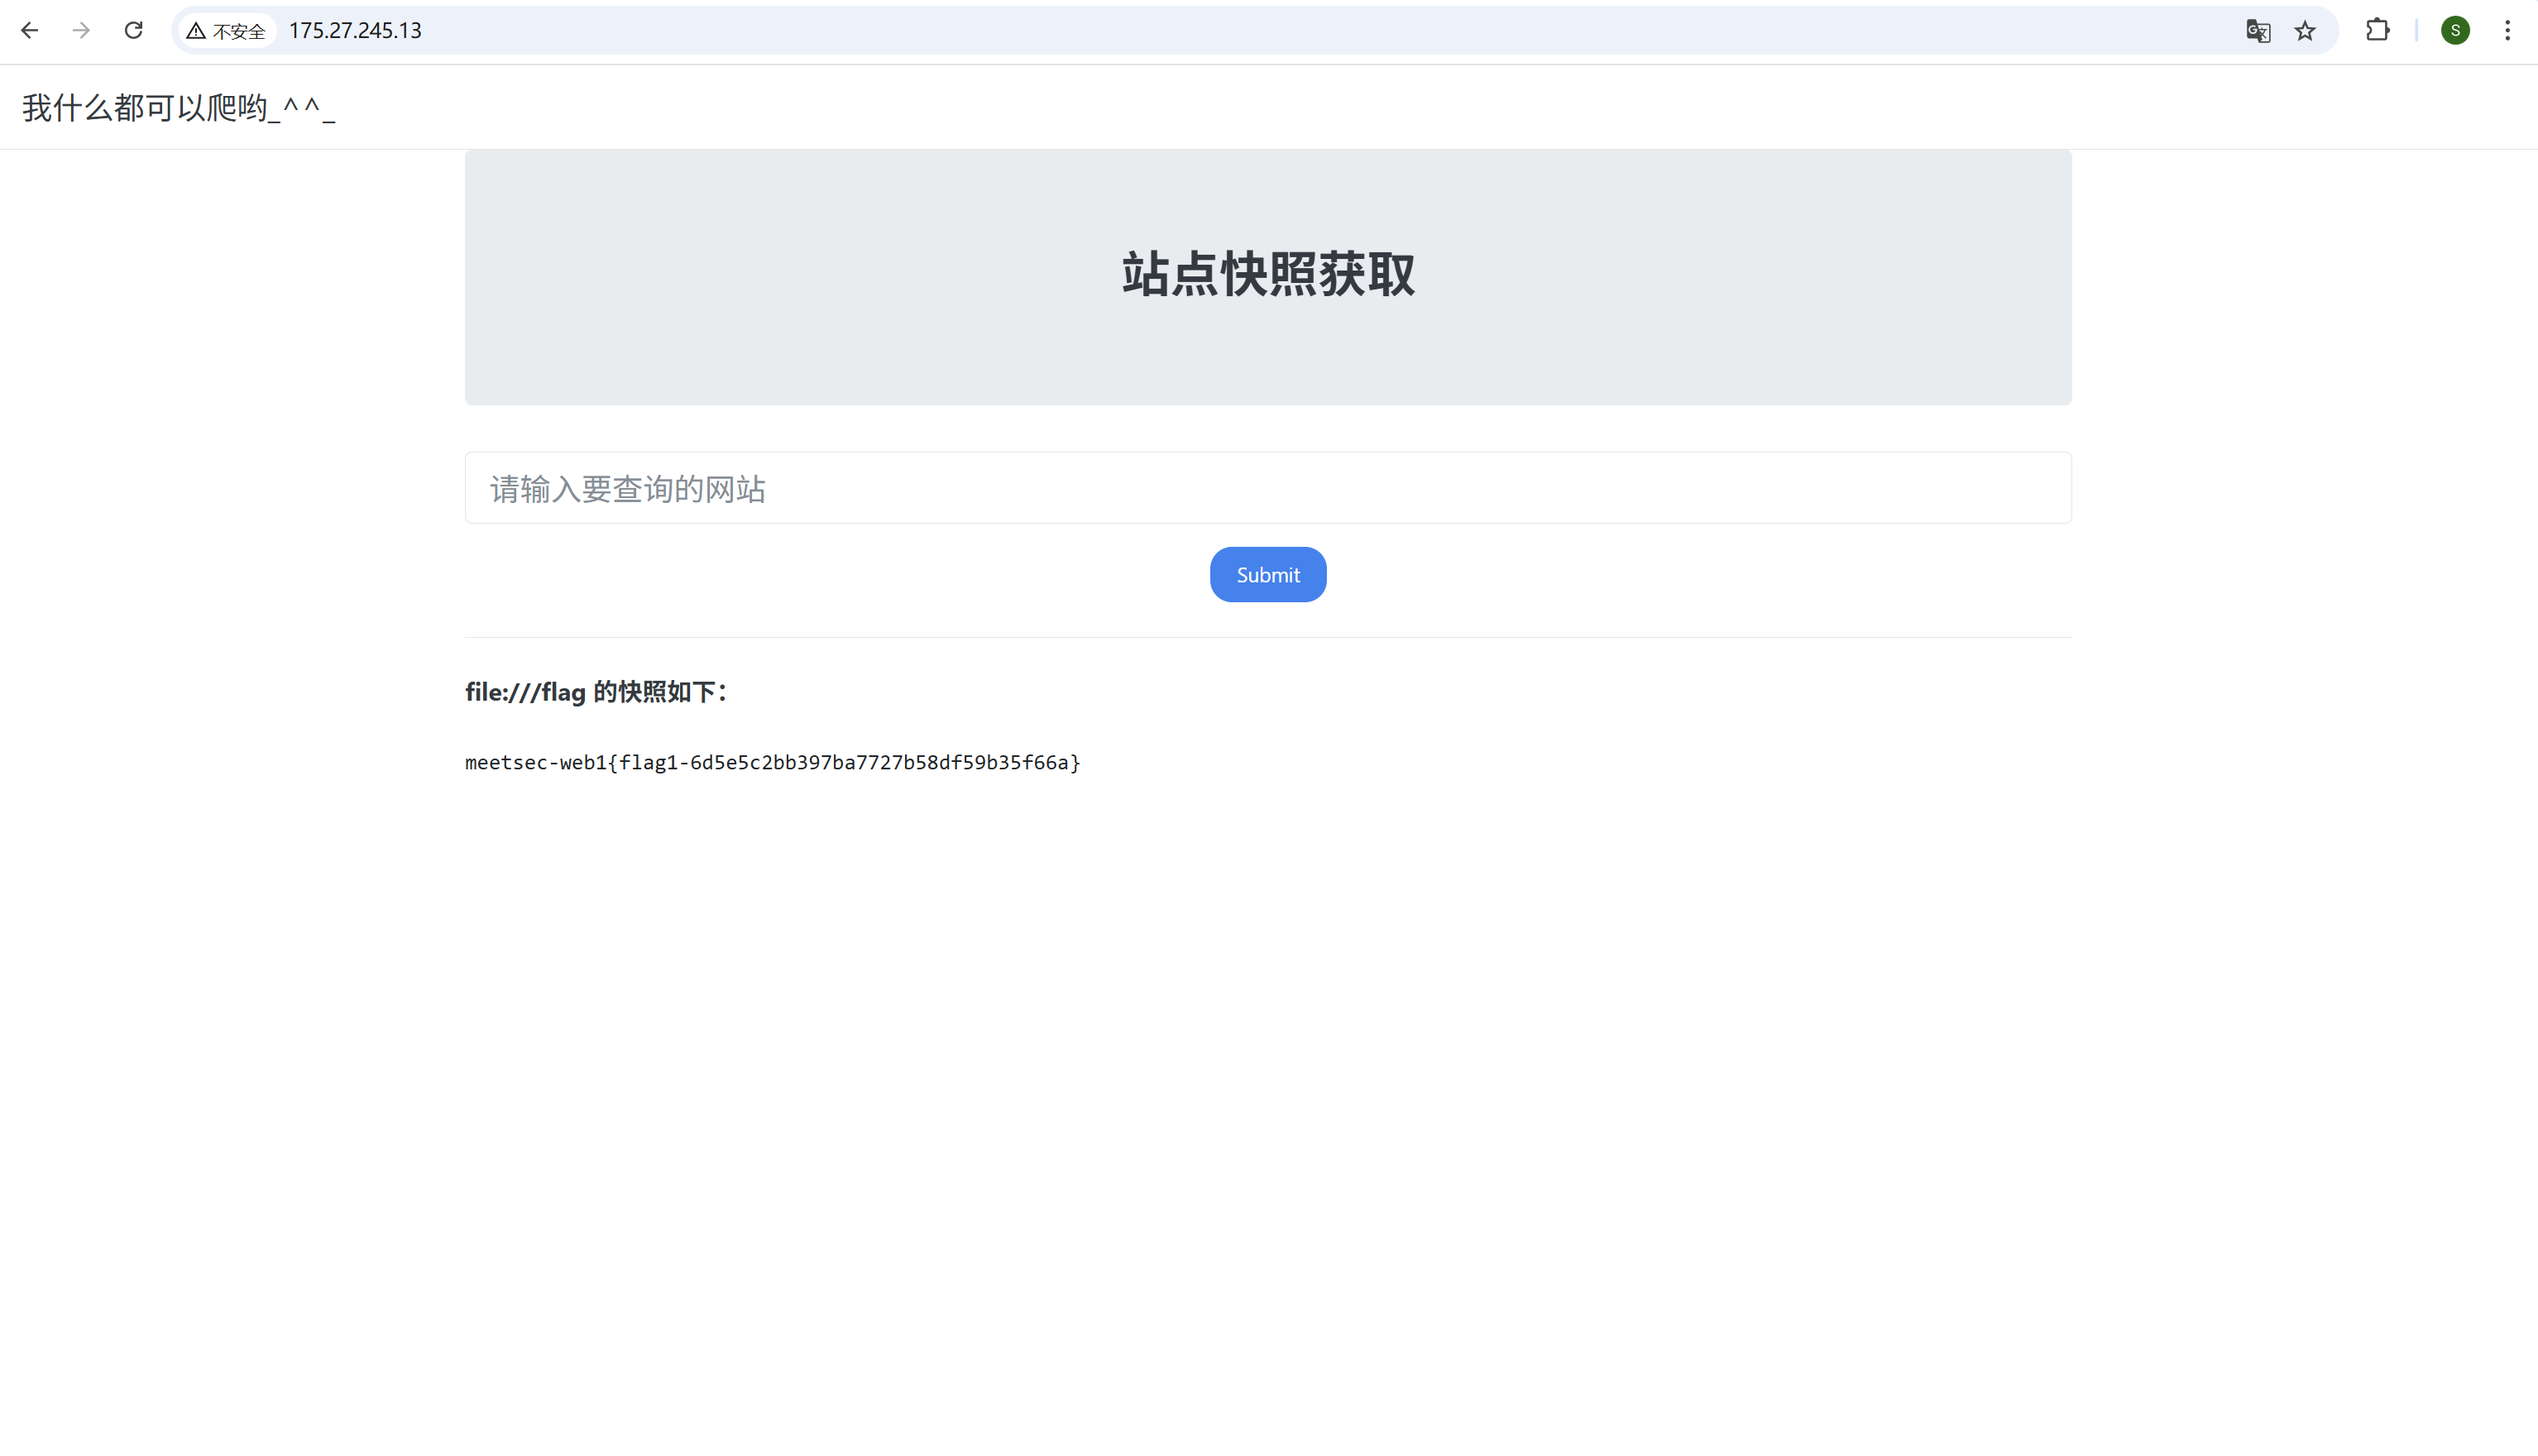Click the 请输入要查询的网站 input field
This screenshot has width=2538, height=1456.
1267,488
